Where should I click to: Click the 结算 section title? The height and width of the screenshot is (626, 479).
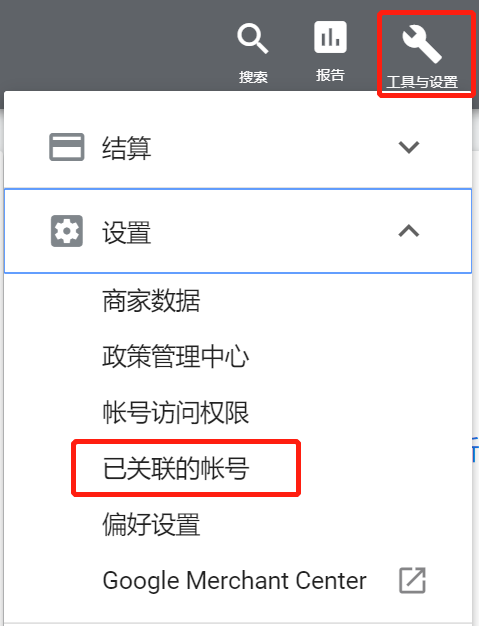point(127,148)
